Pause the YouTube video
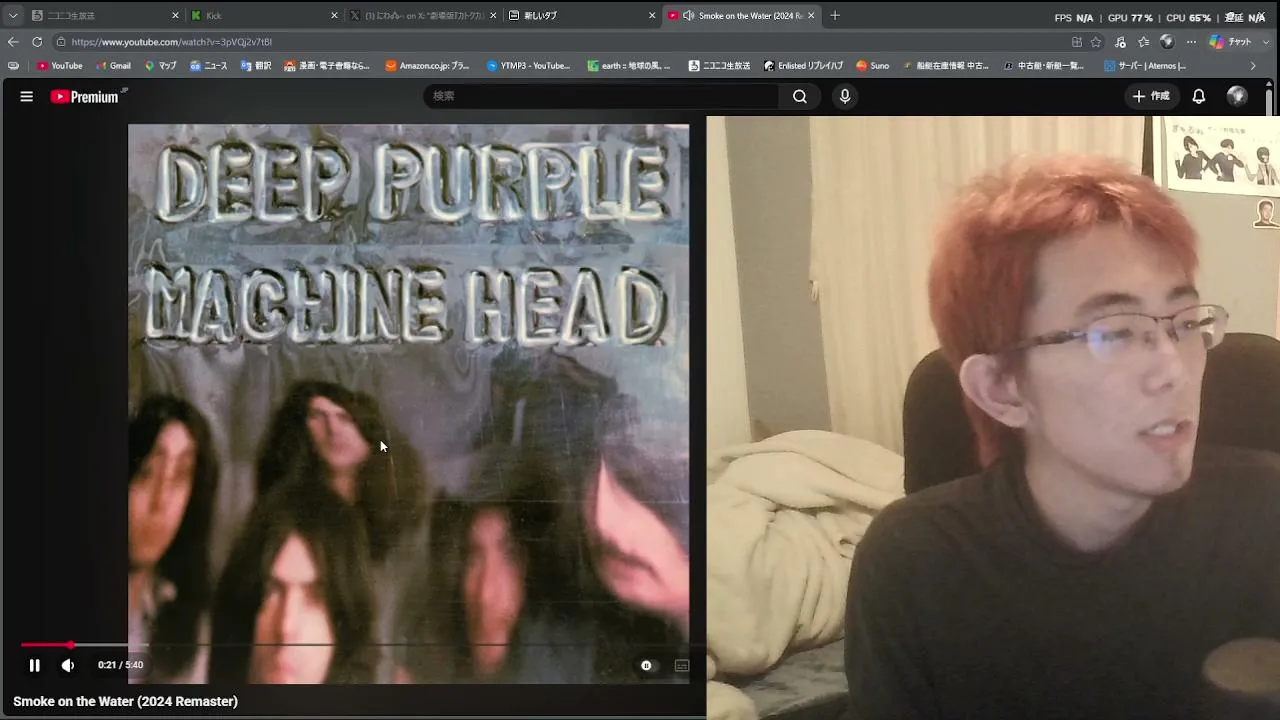The width and height of the screenshot is (1280, 720). coord(34,665)
